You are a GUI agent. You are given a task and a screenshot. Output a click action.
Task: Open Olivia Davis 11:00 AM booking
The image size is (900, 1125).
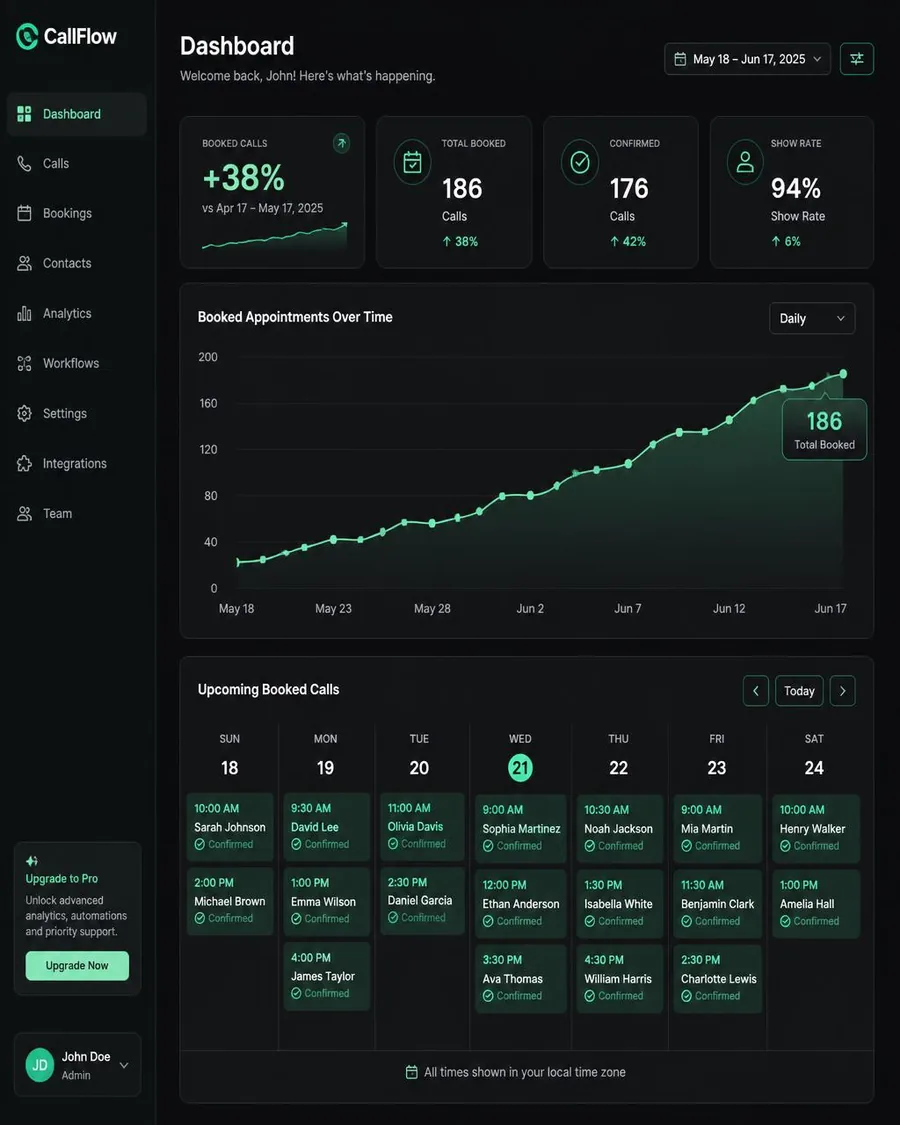423,827
